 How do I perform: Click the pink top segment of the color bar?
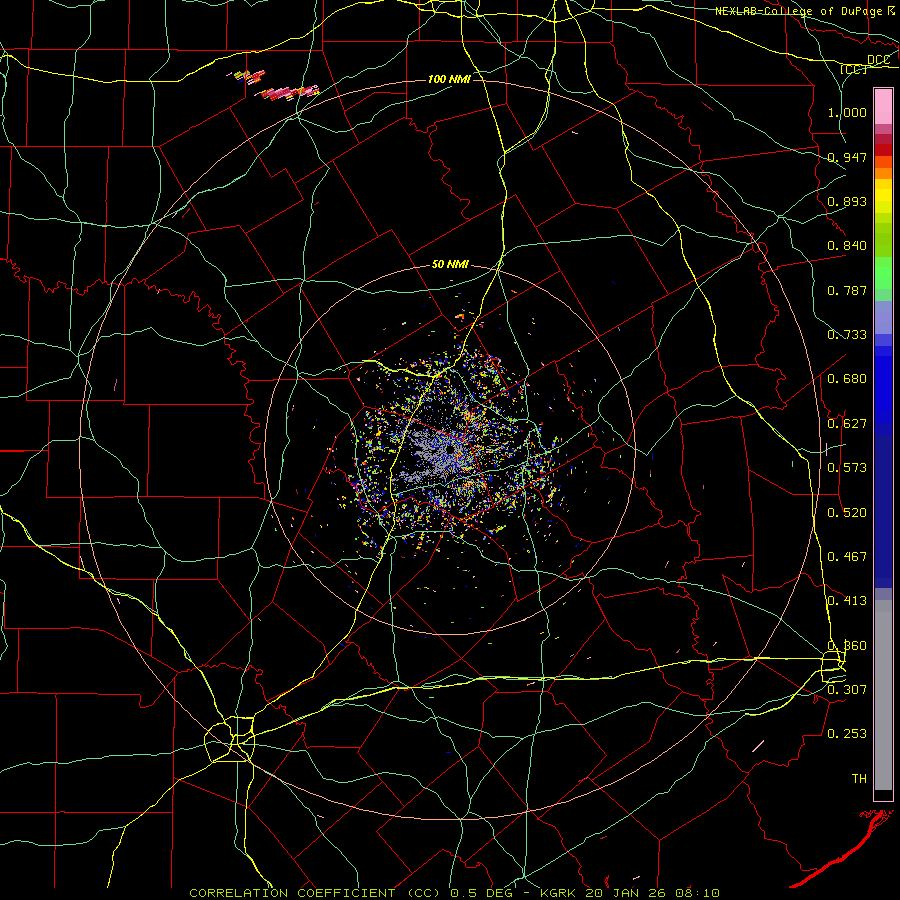[883, 106]
